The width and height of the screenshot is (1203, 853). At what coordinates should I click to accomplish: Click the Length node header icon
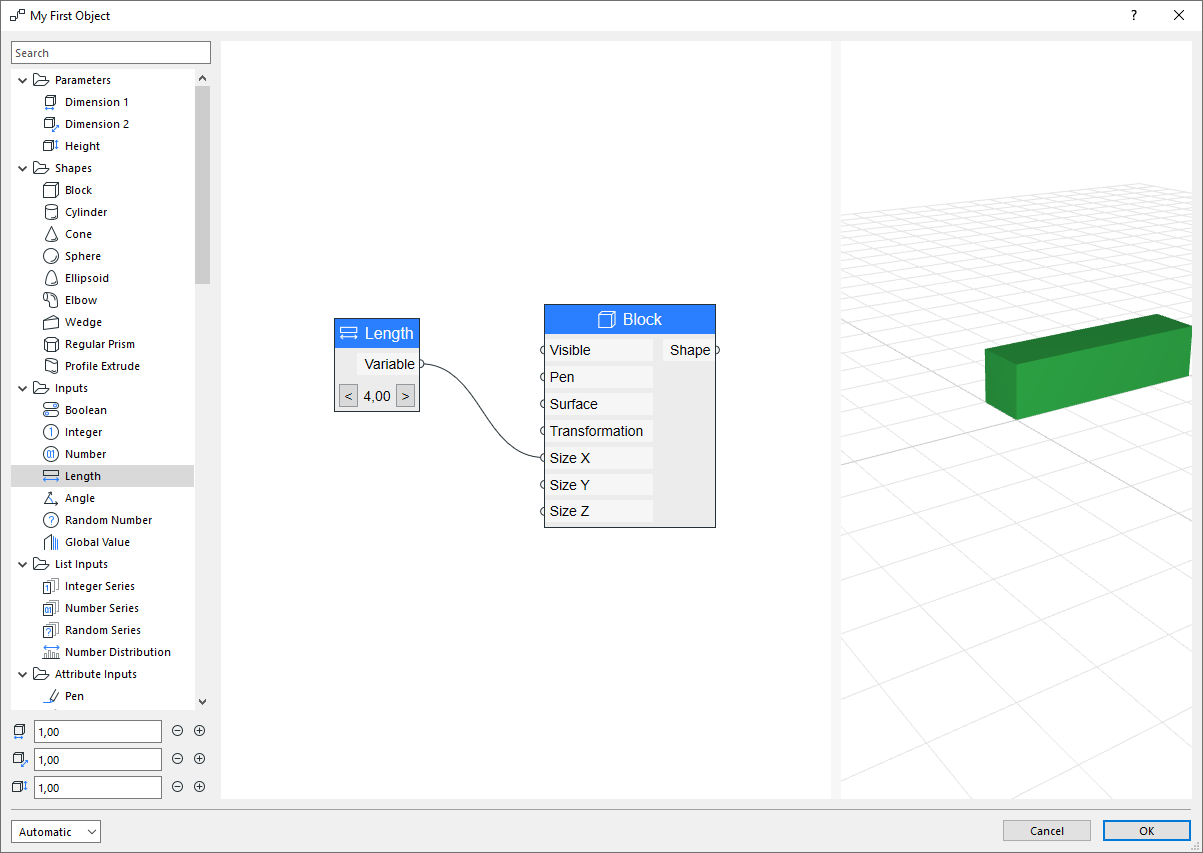[x=349, y=334]
